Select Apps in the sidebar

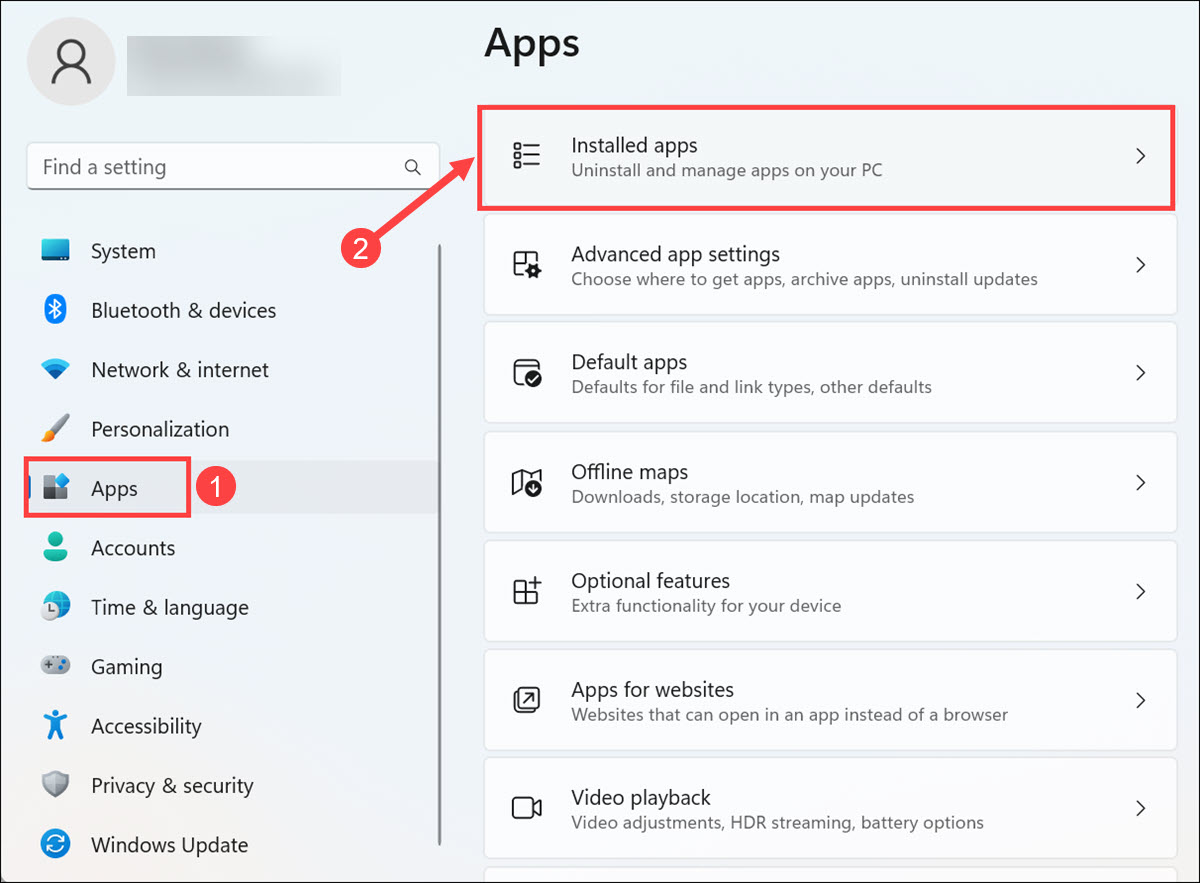pyautogui.click(x=105, y=488)
